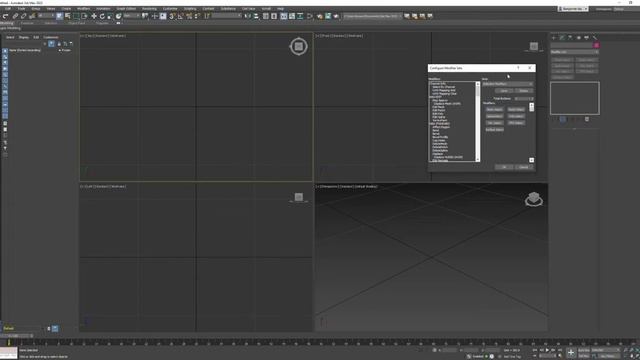640x360 pixels.
Task: Open the Sets dropdown in Configure Modifier Sets
Action: coord(508,84)
